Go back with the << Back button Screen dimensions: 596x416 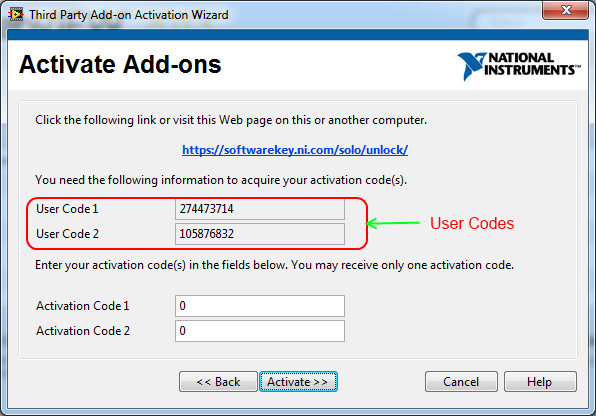pyautogui.click(x=218, y=381)
